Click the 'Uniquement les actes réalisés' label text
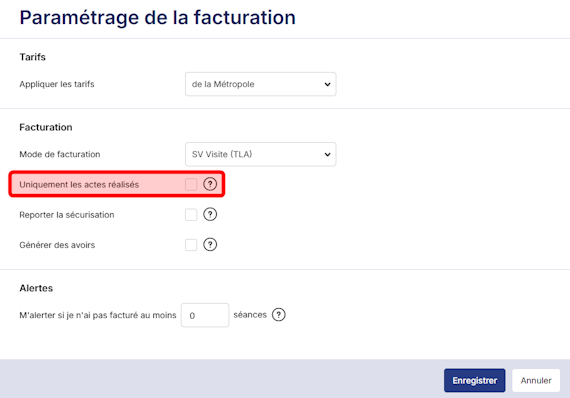This screenshot has height=398, width=570. pos(79,185)
